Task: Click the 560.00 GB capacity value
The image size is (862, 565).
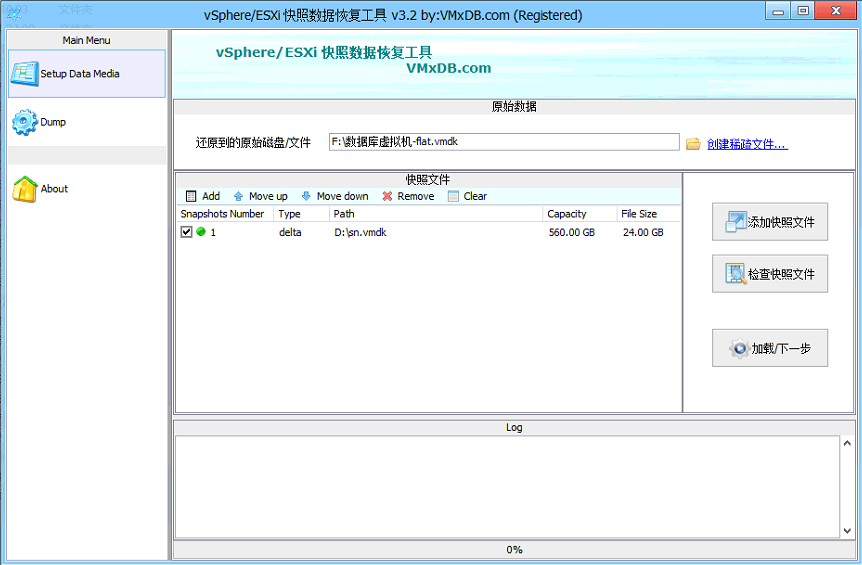Action: pyautogui.click(x=572, y=232)
